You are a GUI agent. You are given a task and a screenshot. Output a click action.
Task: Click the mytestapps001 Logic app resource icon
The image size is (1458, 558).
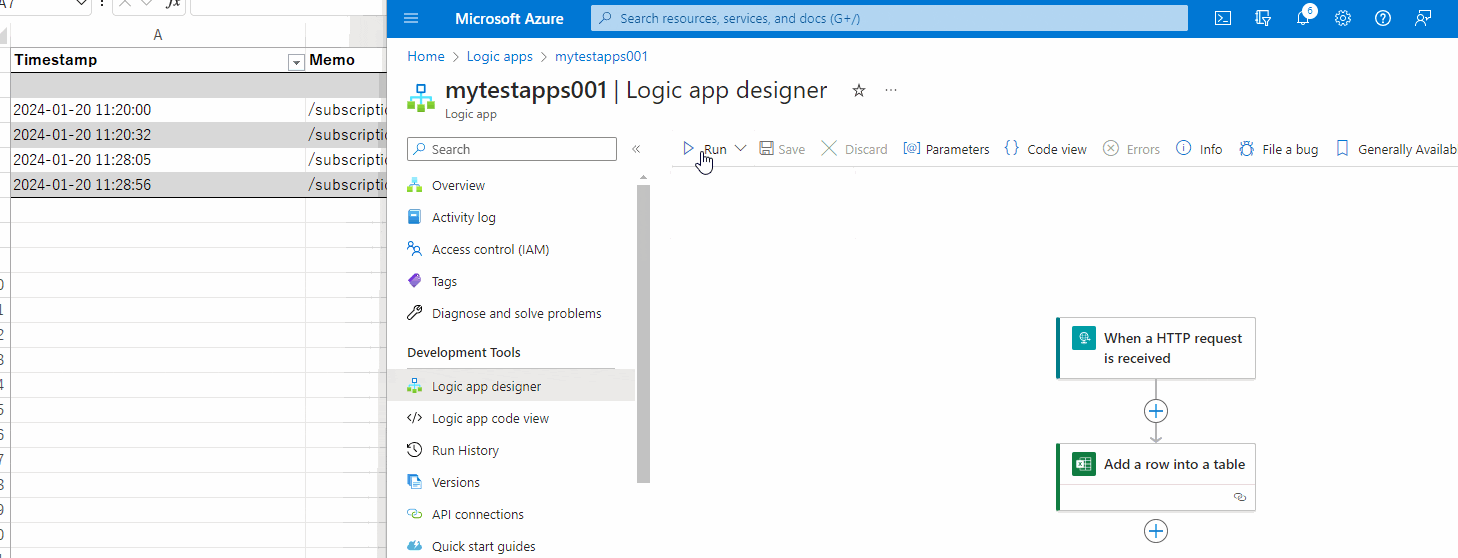[421, 98]
